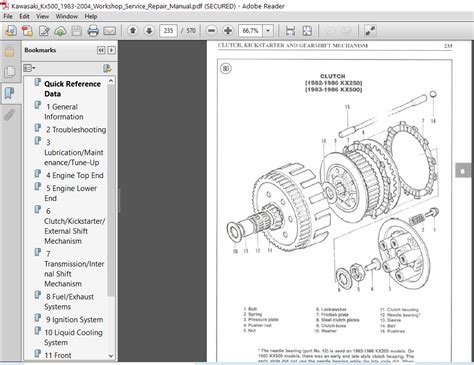Toggle the Bookmarks panel sidebar button

click(x=9, y=93)
